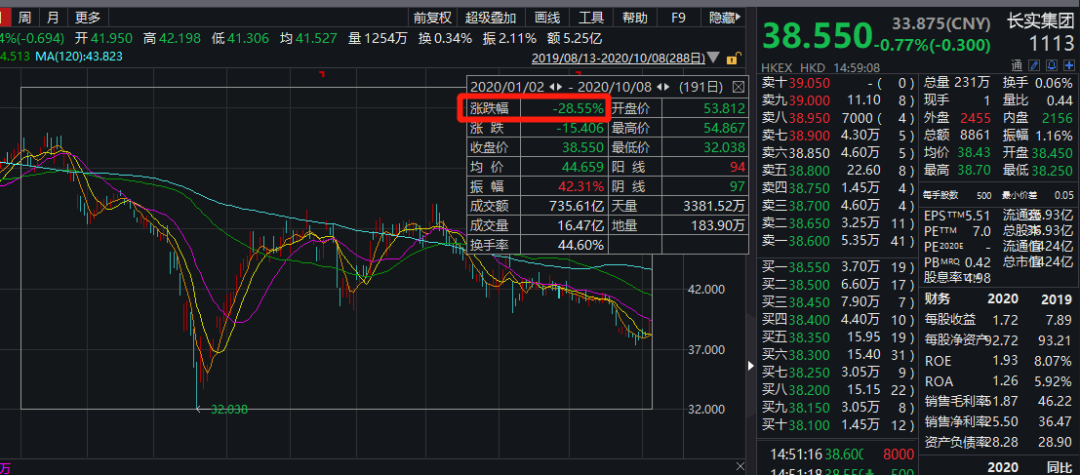The image size is (1080, 475).
Task: Close the interval statistics popup
Action: 739,87
